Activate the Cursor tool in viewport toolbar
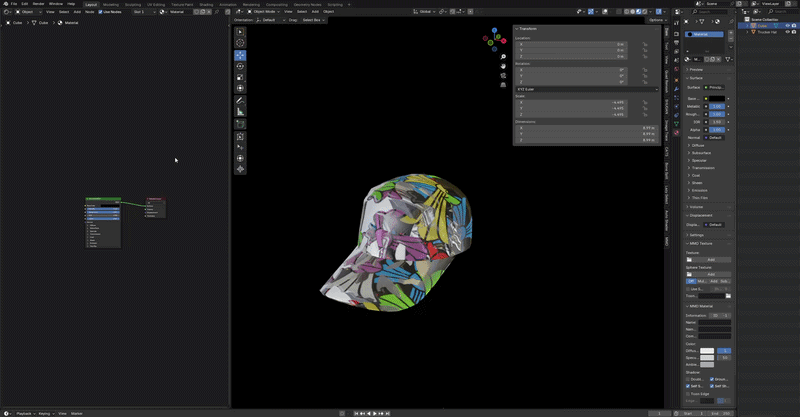The width and height of the screenshot is (800, 417). coord(240,43)
